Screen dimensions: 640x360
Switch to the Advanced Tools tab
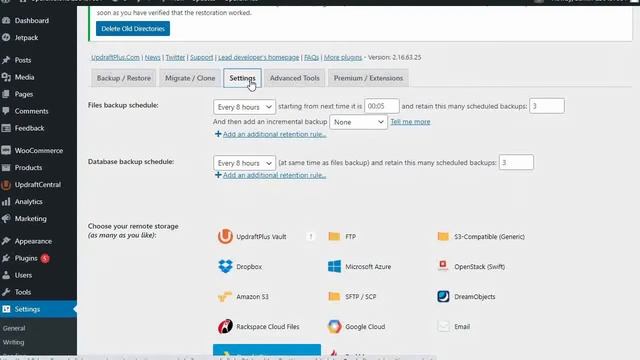[x=295, y=78]
